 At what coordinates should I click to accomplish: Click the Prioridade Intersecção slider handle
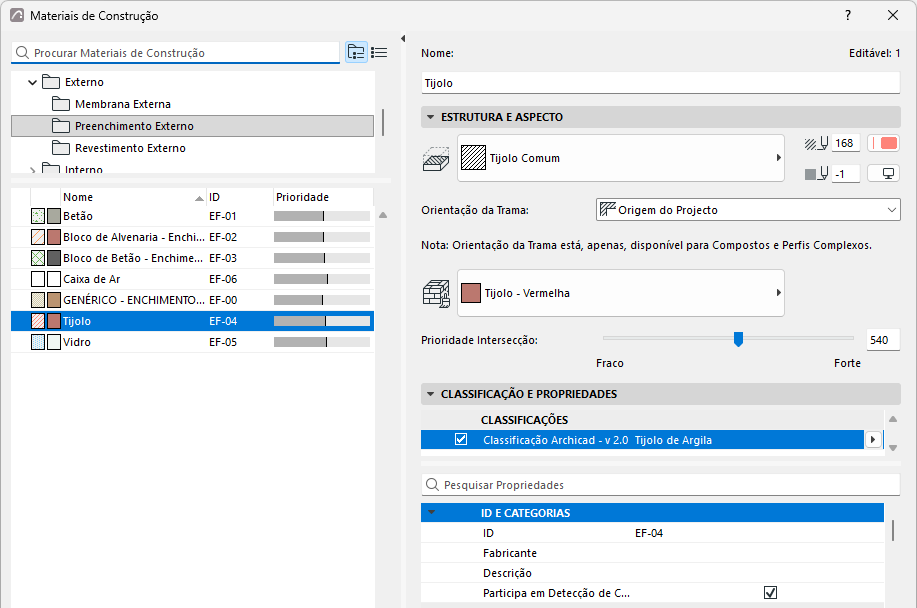(738, 339)
